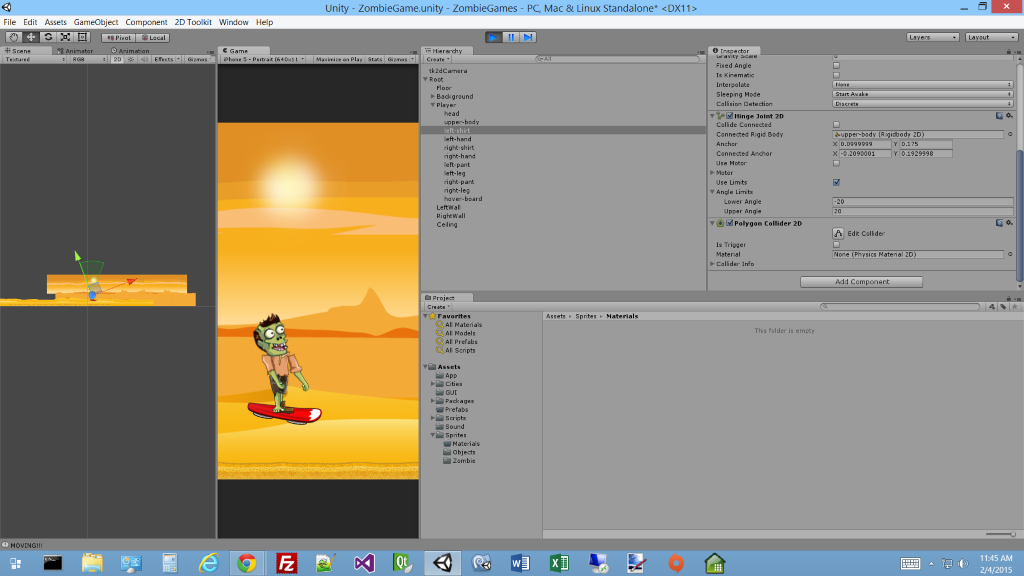Open Qt Creator from the taskbar
The width and height of the screenshot is (1024, 576).
pyautogui.click(x=402, y=563)
